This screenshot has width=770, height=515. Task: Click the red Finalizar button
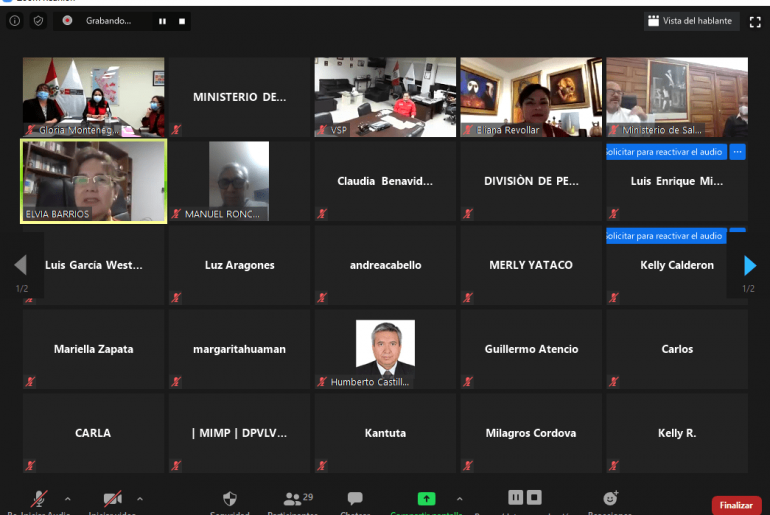pyautogui.click(x=736, y=505)
